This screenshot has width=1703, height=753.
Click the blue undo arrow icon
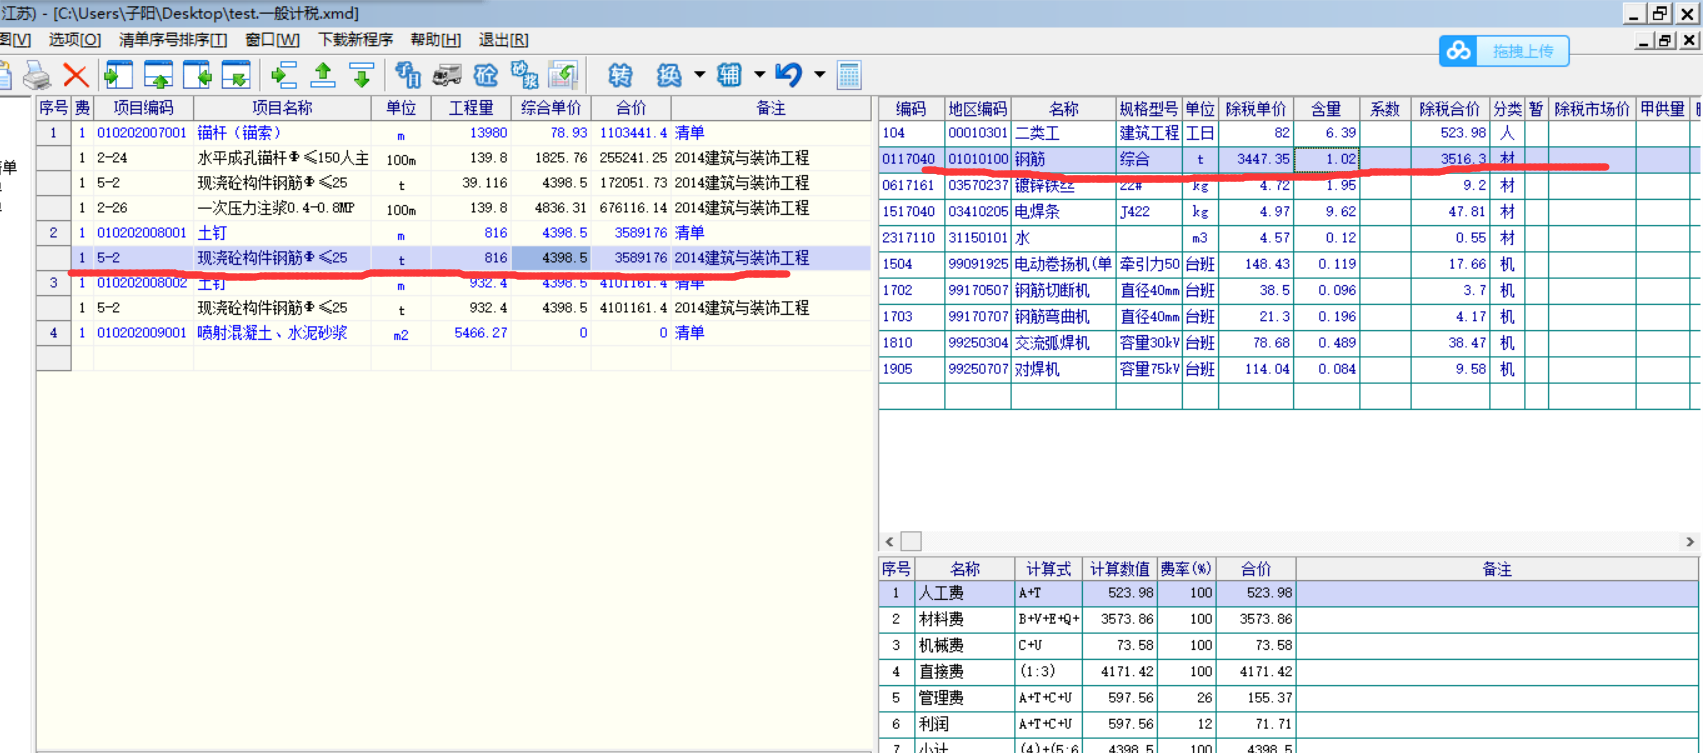[788, 75]
